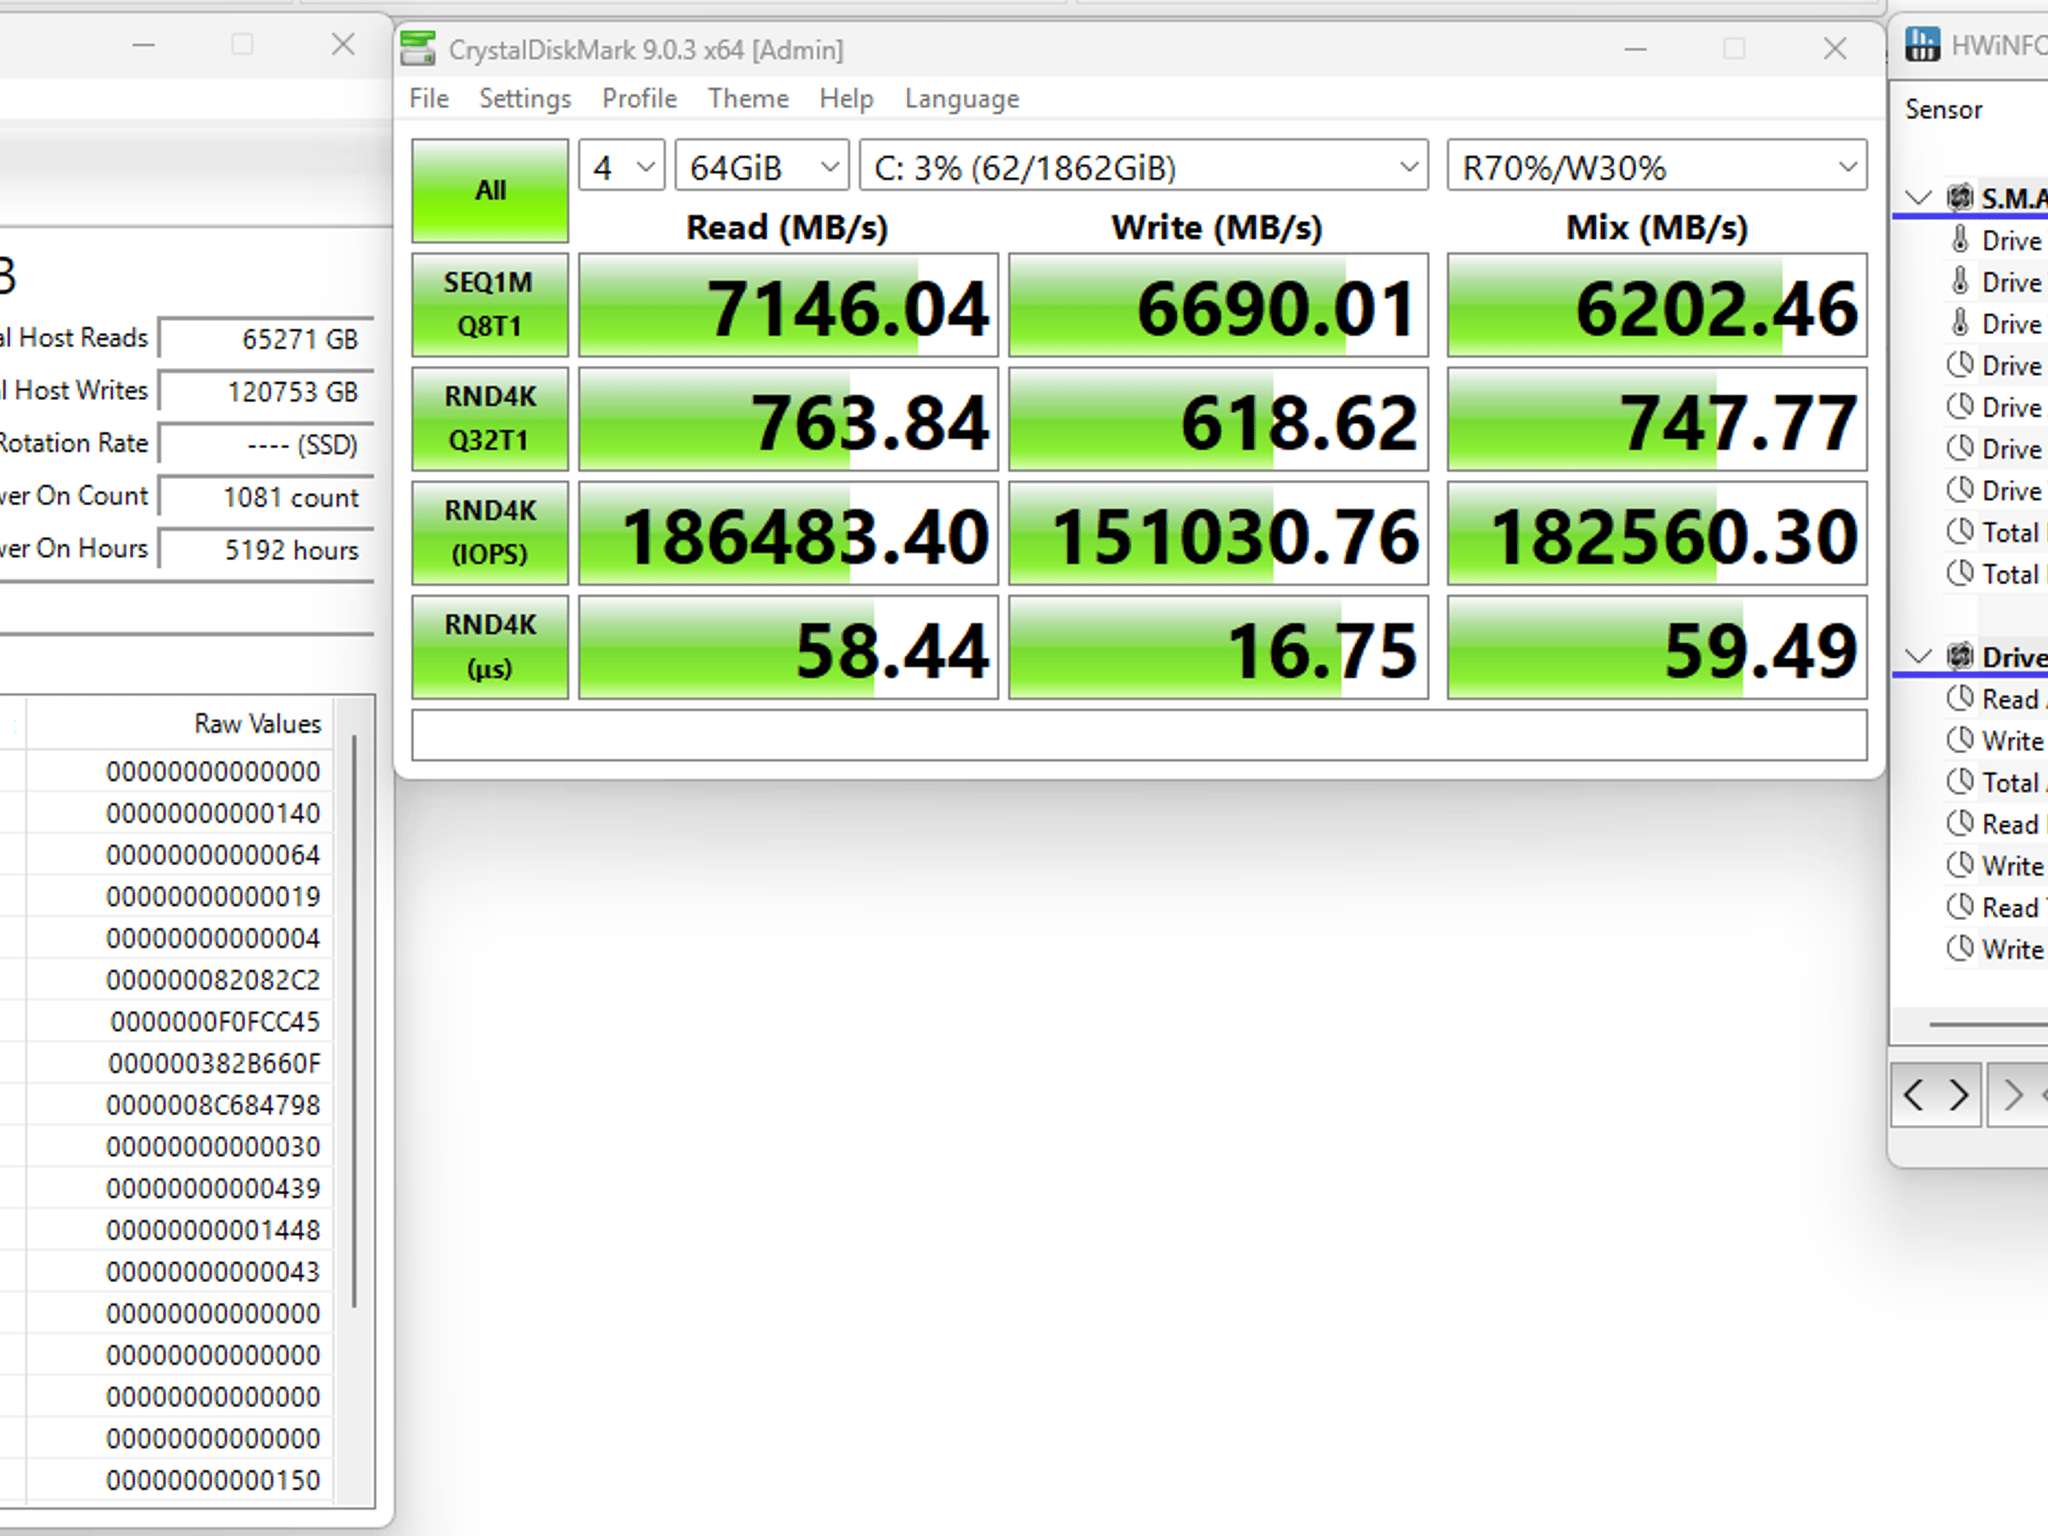Click the greyed right chevron button in HWiNFO

(x=2014, y=1095)
